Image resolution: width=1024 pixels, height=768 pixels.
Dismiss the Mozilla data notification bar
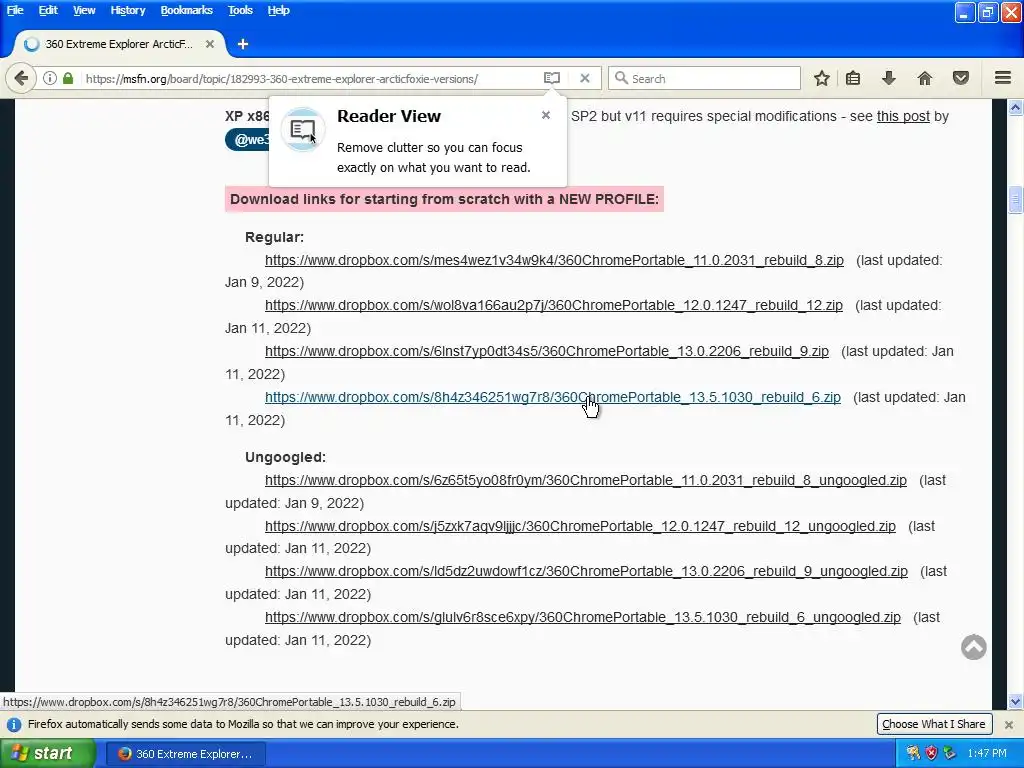coord(1009,724)
